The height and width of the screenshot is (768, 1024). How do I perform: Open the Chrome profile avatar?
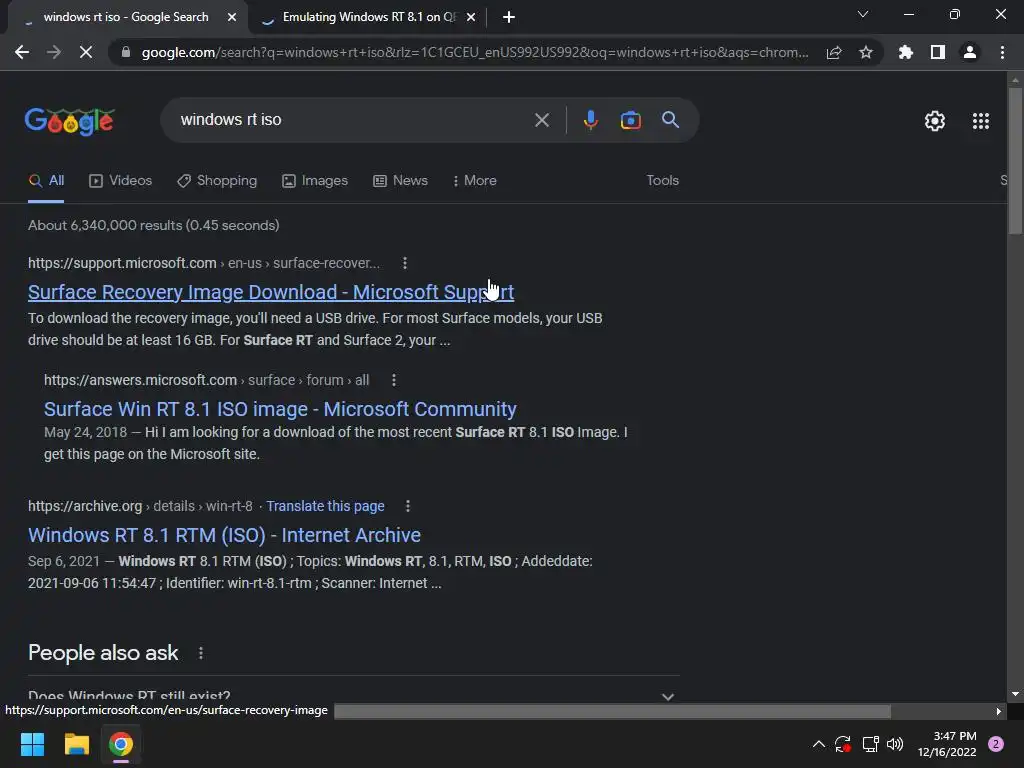[x=970, y=52]
